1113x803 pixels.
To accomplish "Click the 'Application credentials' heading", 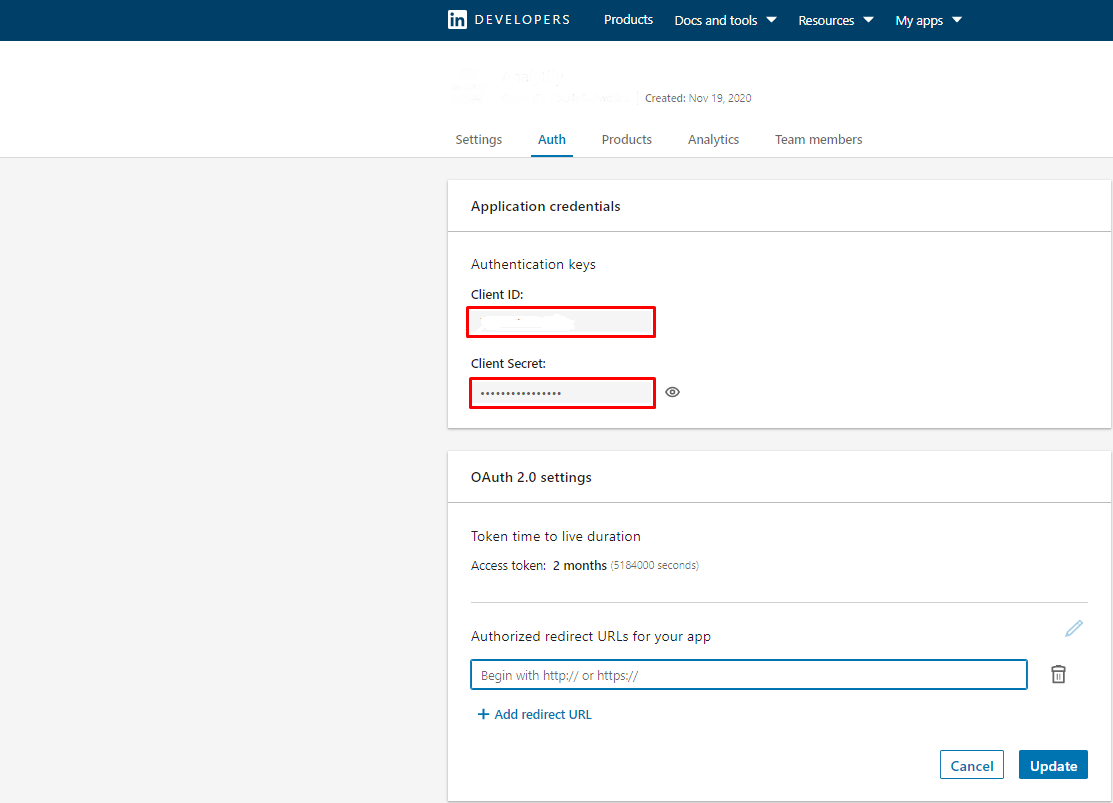I will pos(545,207).
